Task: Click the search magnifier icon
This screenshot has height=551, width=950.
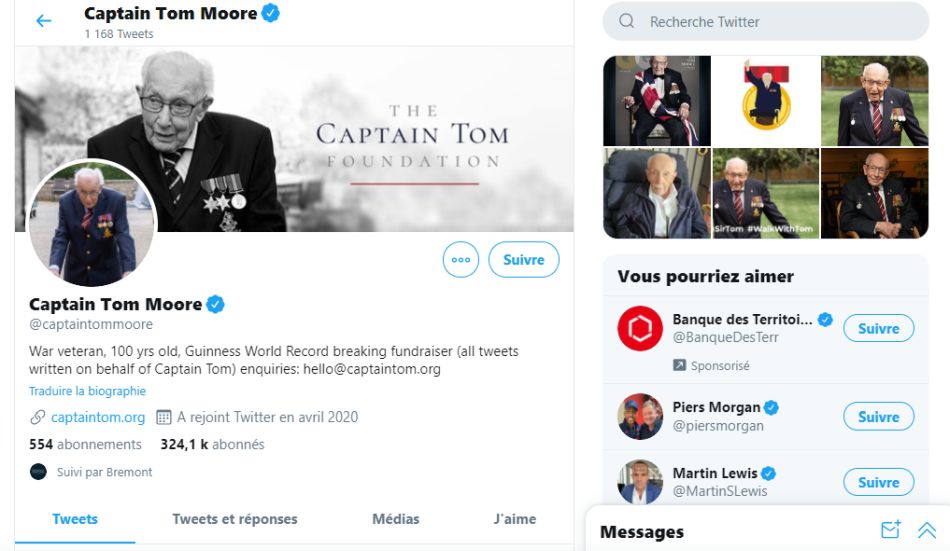Action: [x=627, y=21]
